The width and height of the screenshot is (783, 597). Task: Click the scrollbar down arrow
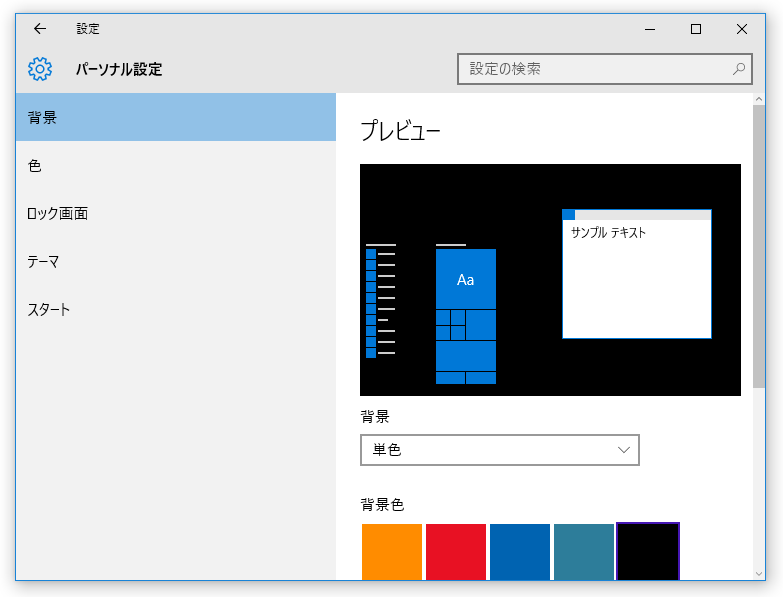tap(759, 574)
